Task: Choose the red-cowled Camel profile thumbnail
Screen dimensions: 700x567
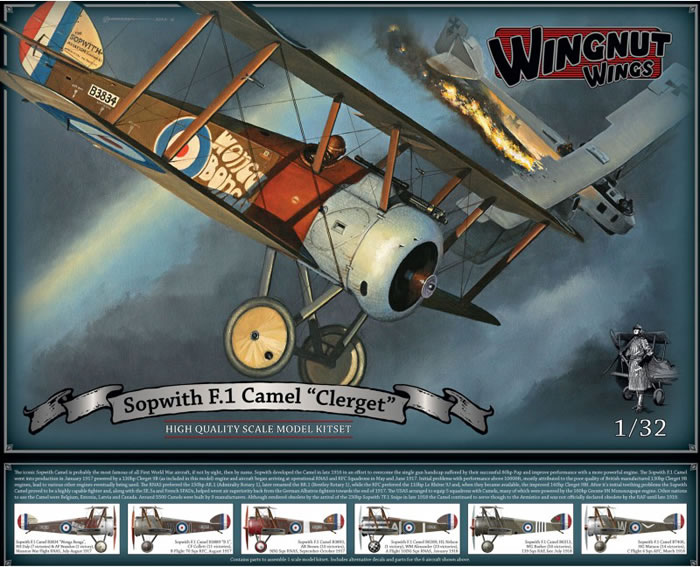Action: [294, 529]
